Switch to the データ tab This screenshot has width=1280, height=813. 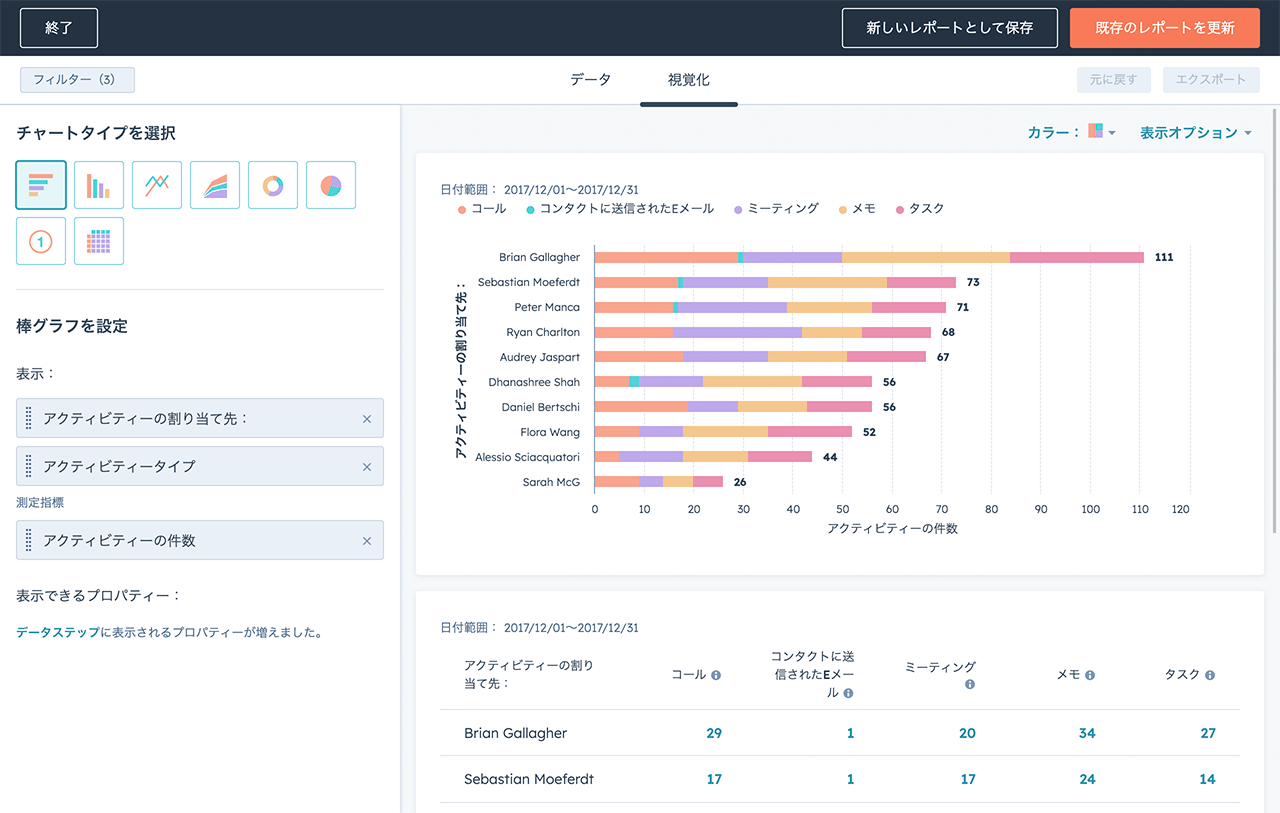tap(590, 80)
